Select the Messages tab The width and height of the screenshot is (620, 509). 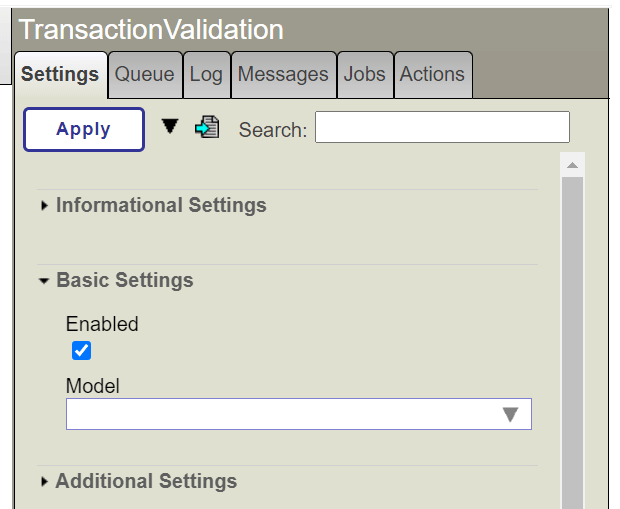click(283, 75)
